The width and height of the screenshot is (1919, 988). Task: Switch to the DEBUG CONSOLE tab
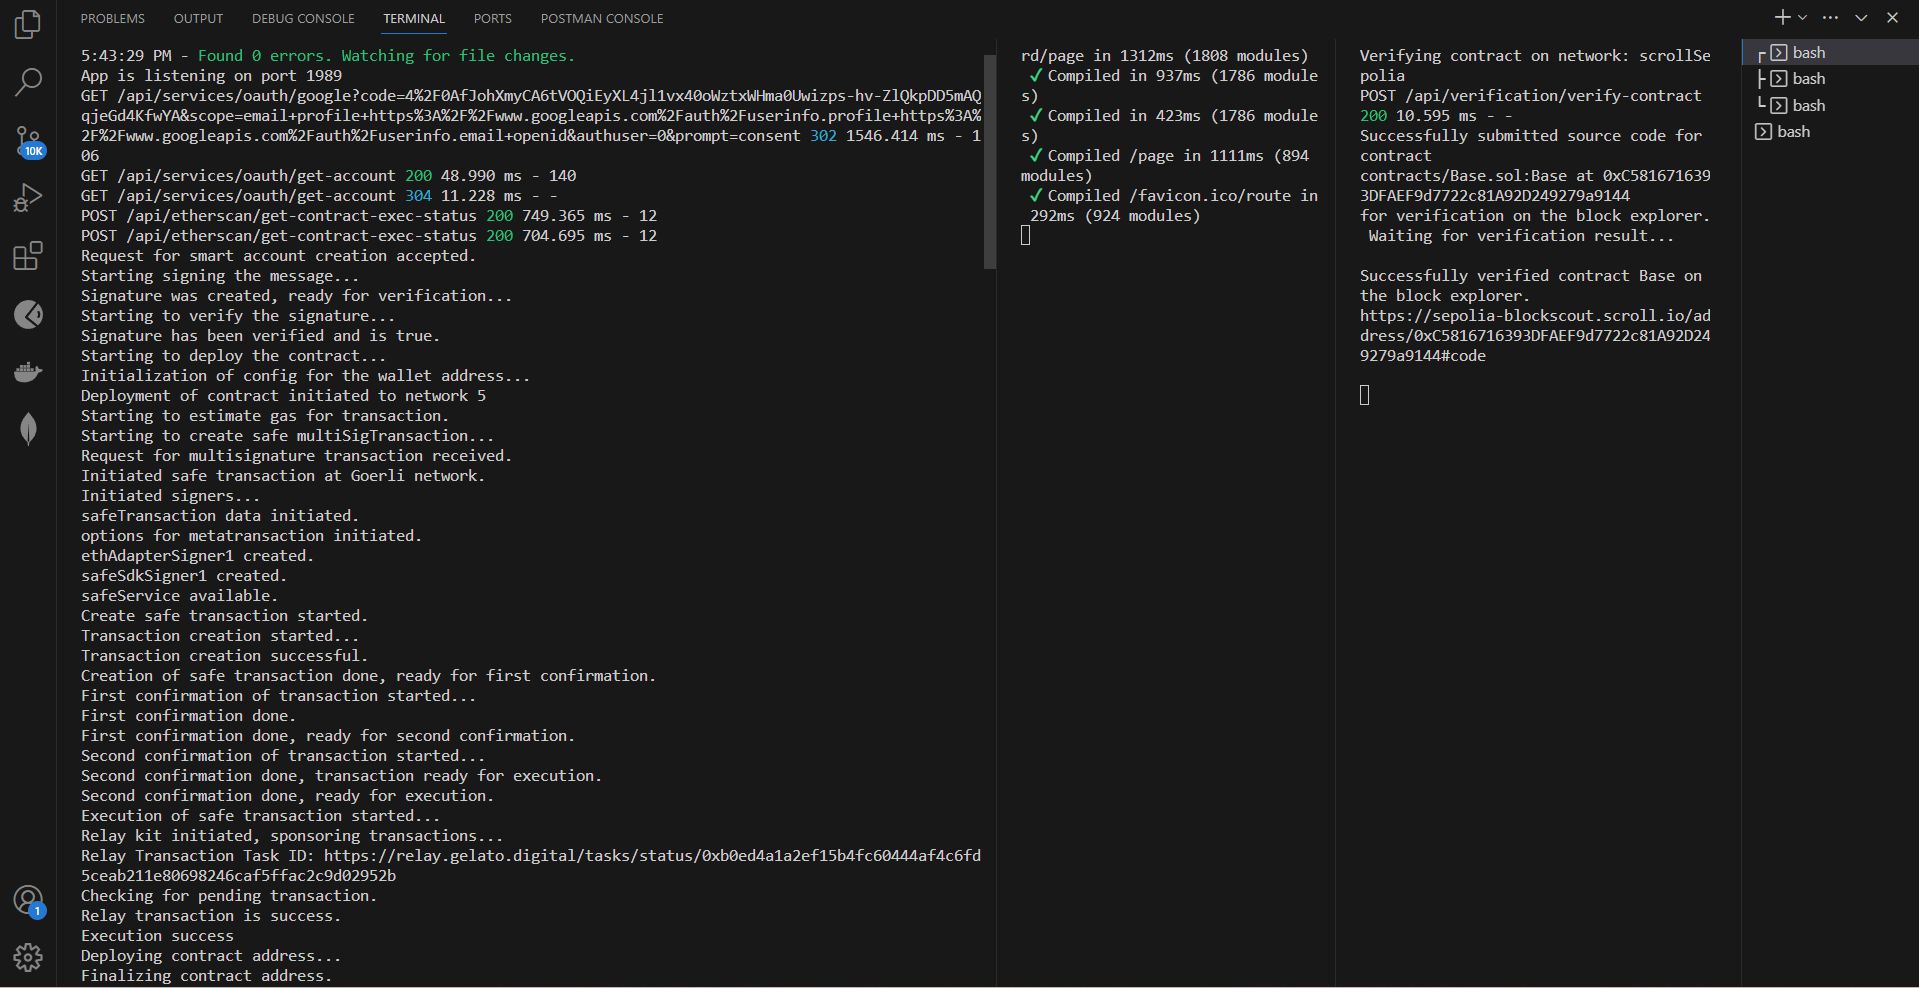tap(303, 18)
